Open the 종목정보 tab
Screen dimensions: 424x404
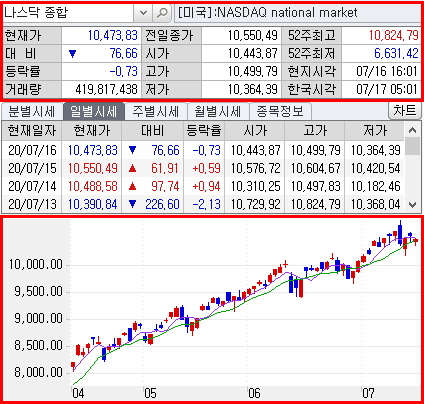tap(280, 111)
